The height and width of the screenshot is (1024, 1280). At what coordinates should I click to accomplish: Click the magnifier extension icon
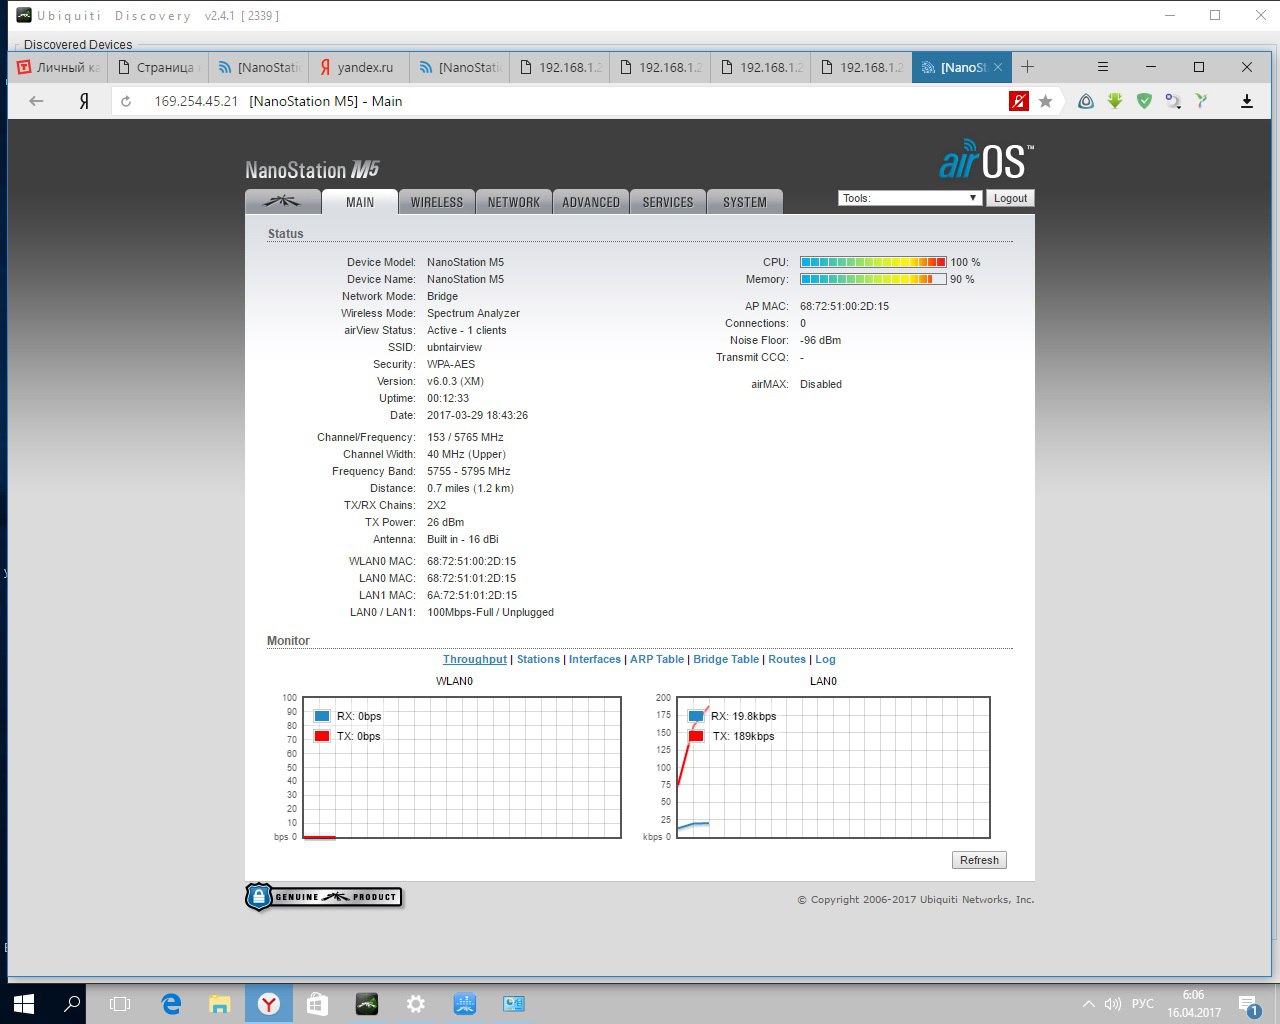1173,101
